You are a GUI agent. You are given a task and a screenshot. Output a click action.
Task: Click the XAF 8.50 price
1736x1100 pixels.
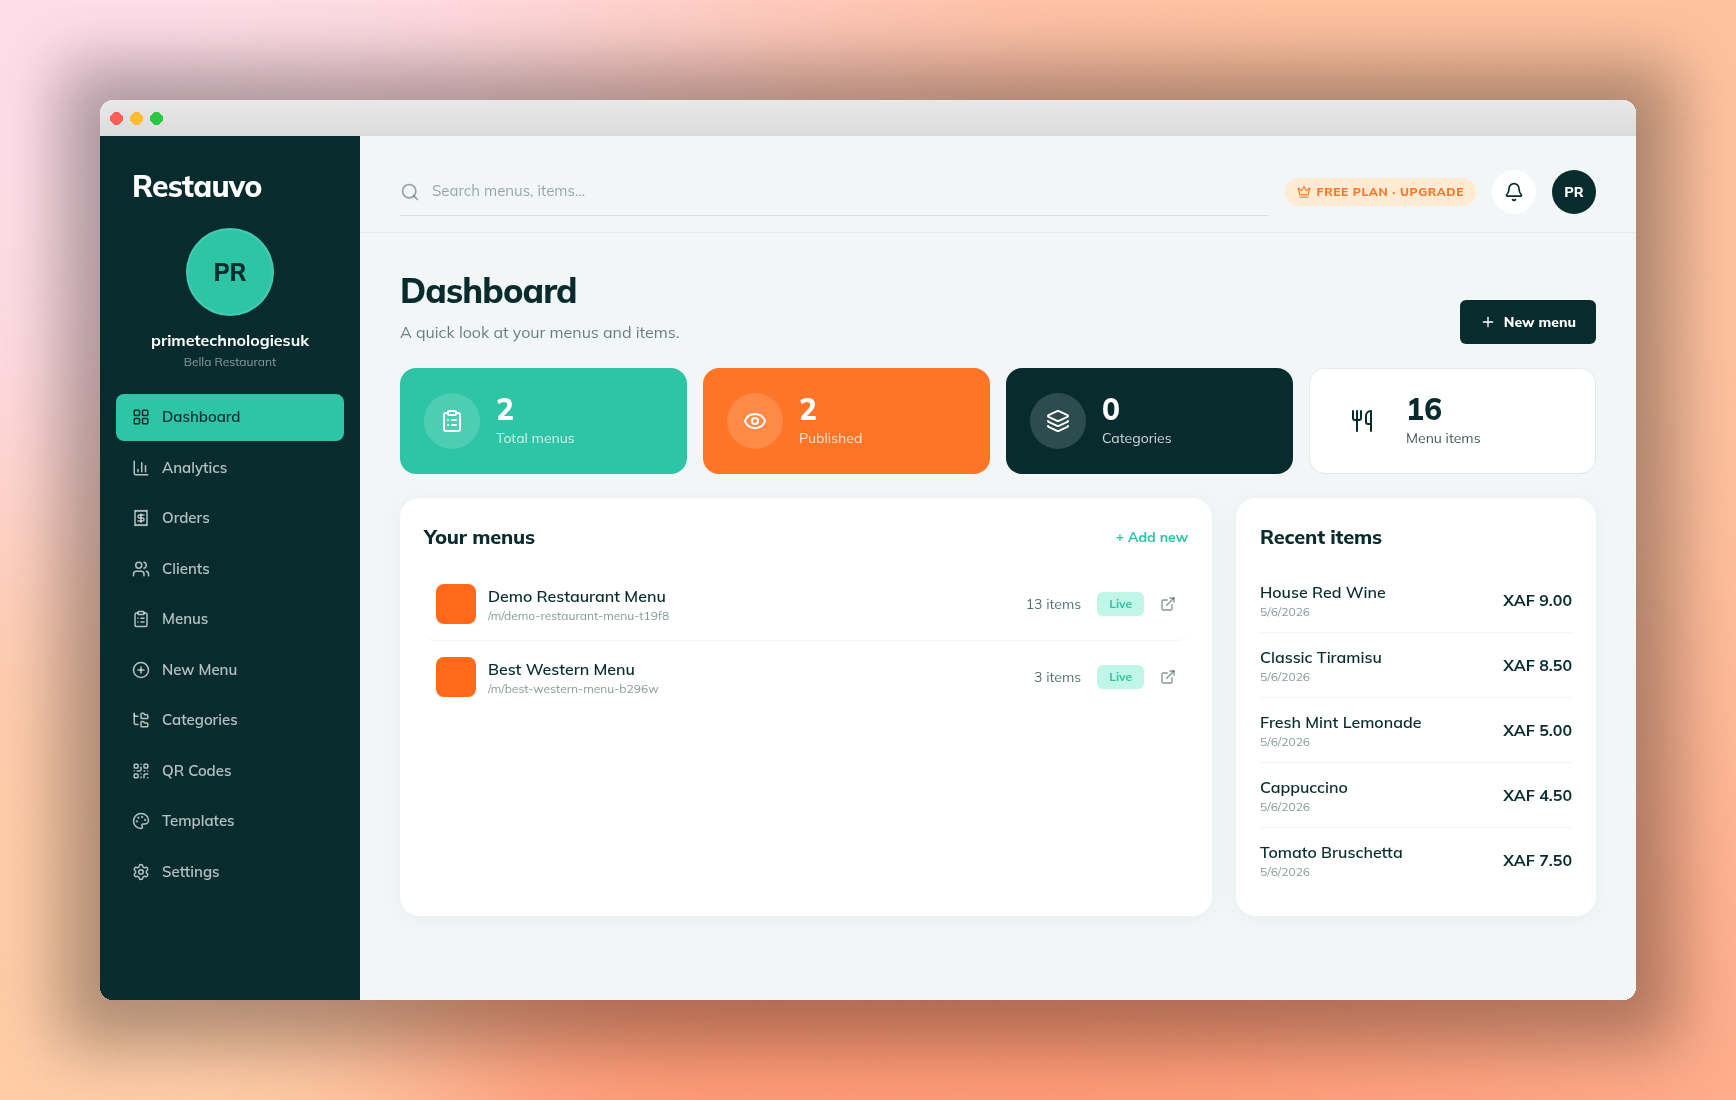[1537, 666]
